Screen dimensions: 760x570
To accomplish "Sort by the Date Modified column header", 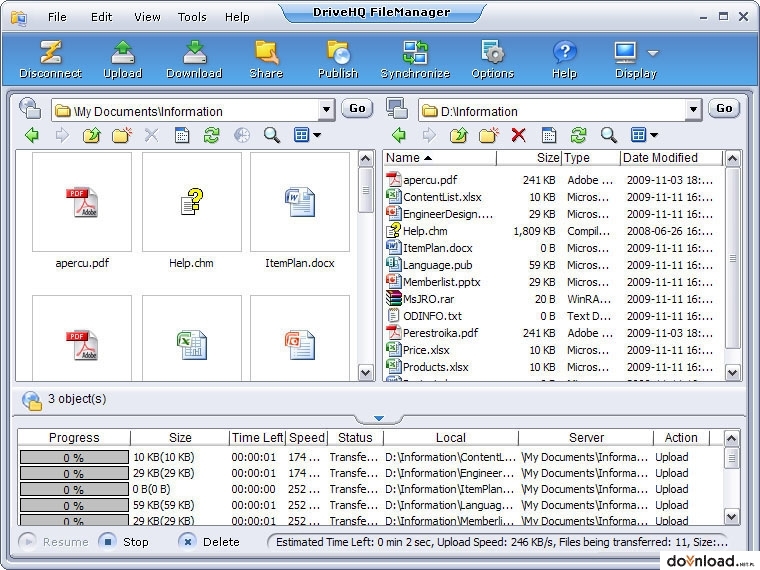I will [671, 158].
